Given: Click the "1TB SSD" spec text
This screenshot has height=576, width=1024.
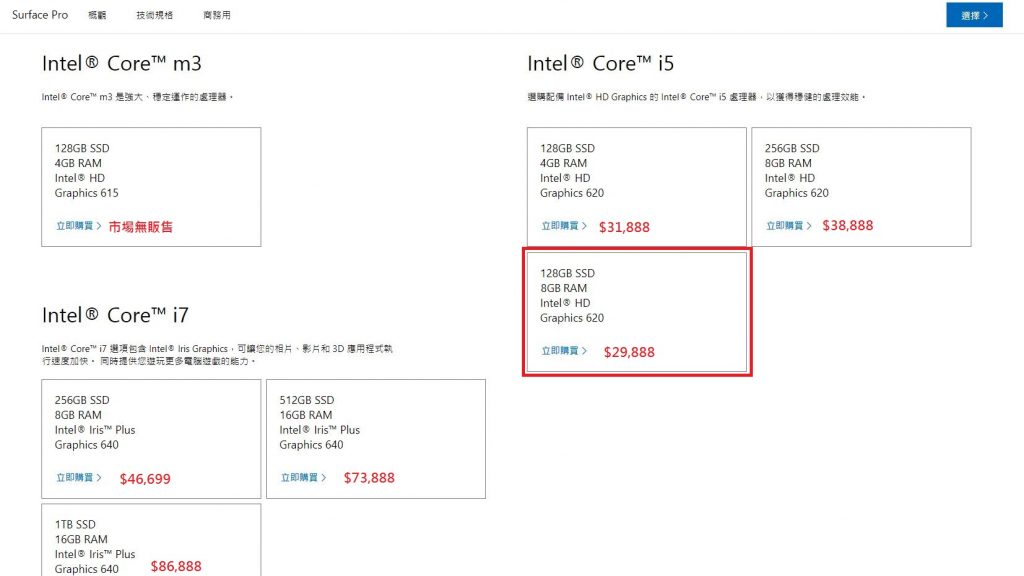Looking at the screenshot, I should (x=75, y=524).
